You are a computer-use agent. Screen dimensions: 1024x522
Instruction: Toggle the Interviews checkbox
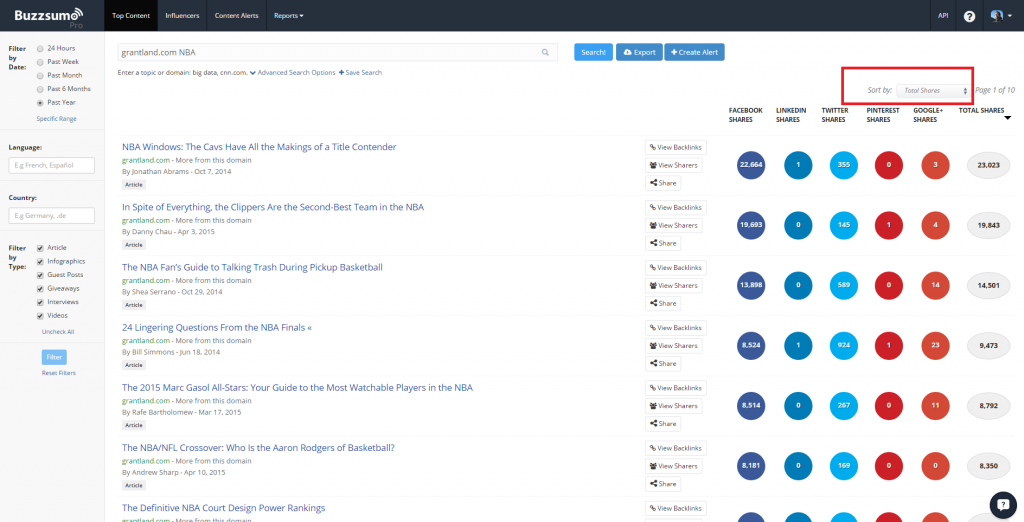(40, 302)
